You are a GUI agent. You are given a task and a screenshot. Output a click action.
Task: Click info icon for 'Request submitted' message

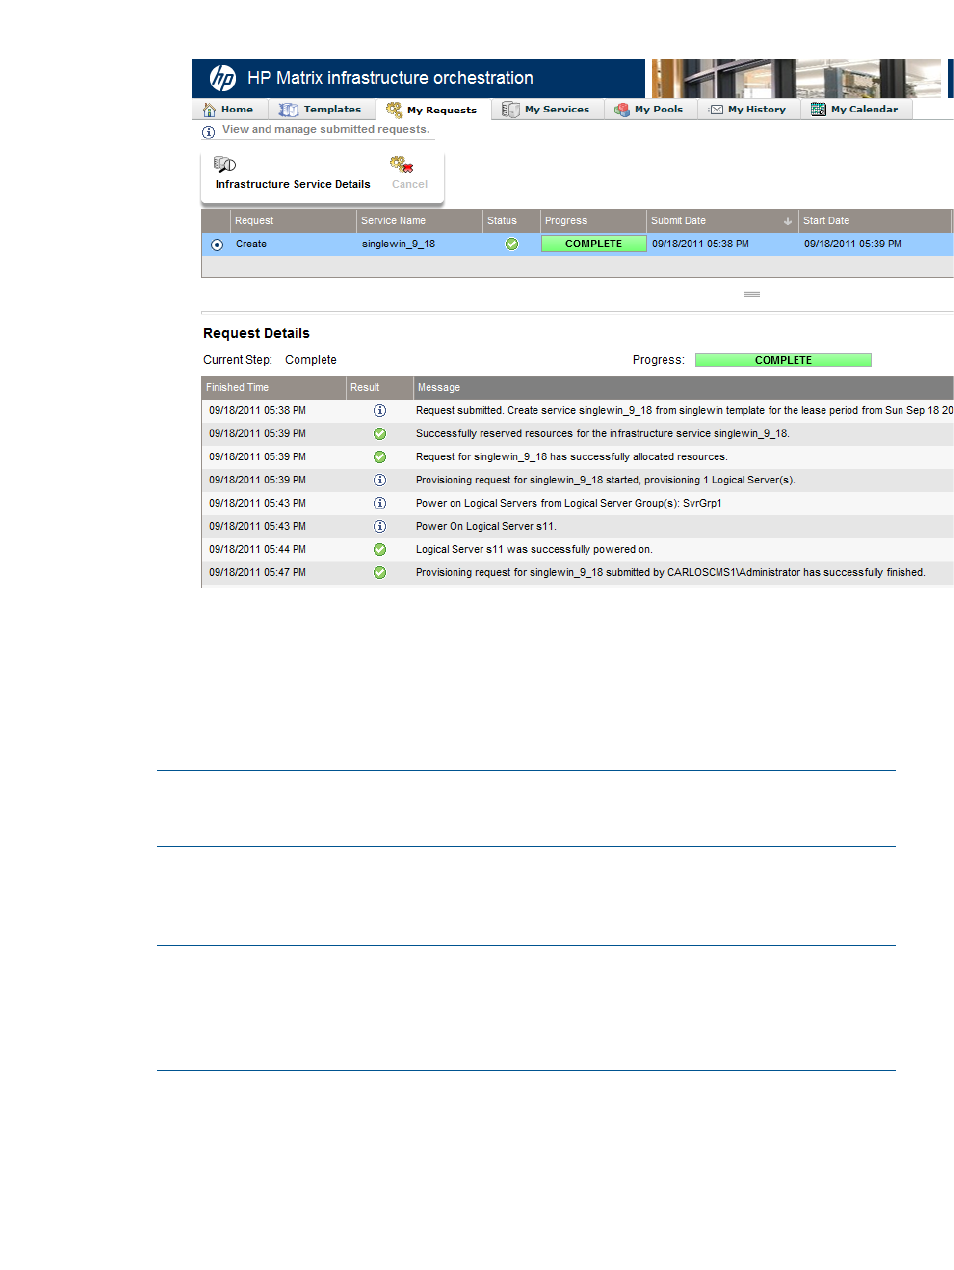pyautogui.click(x=380, y=411)
